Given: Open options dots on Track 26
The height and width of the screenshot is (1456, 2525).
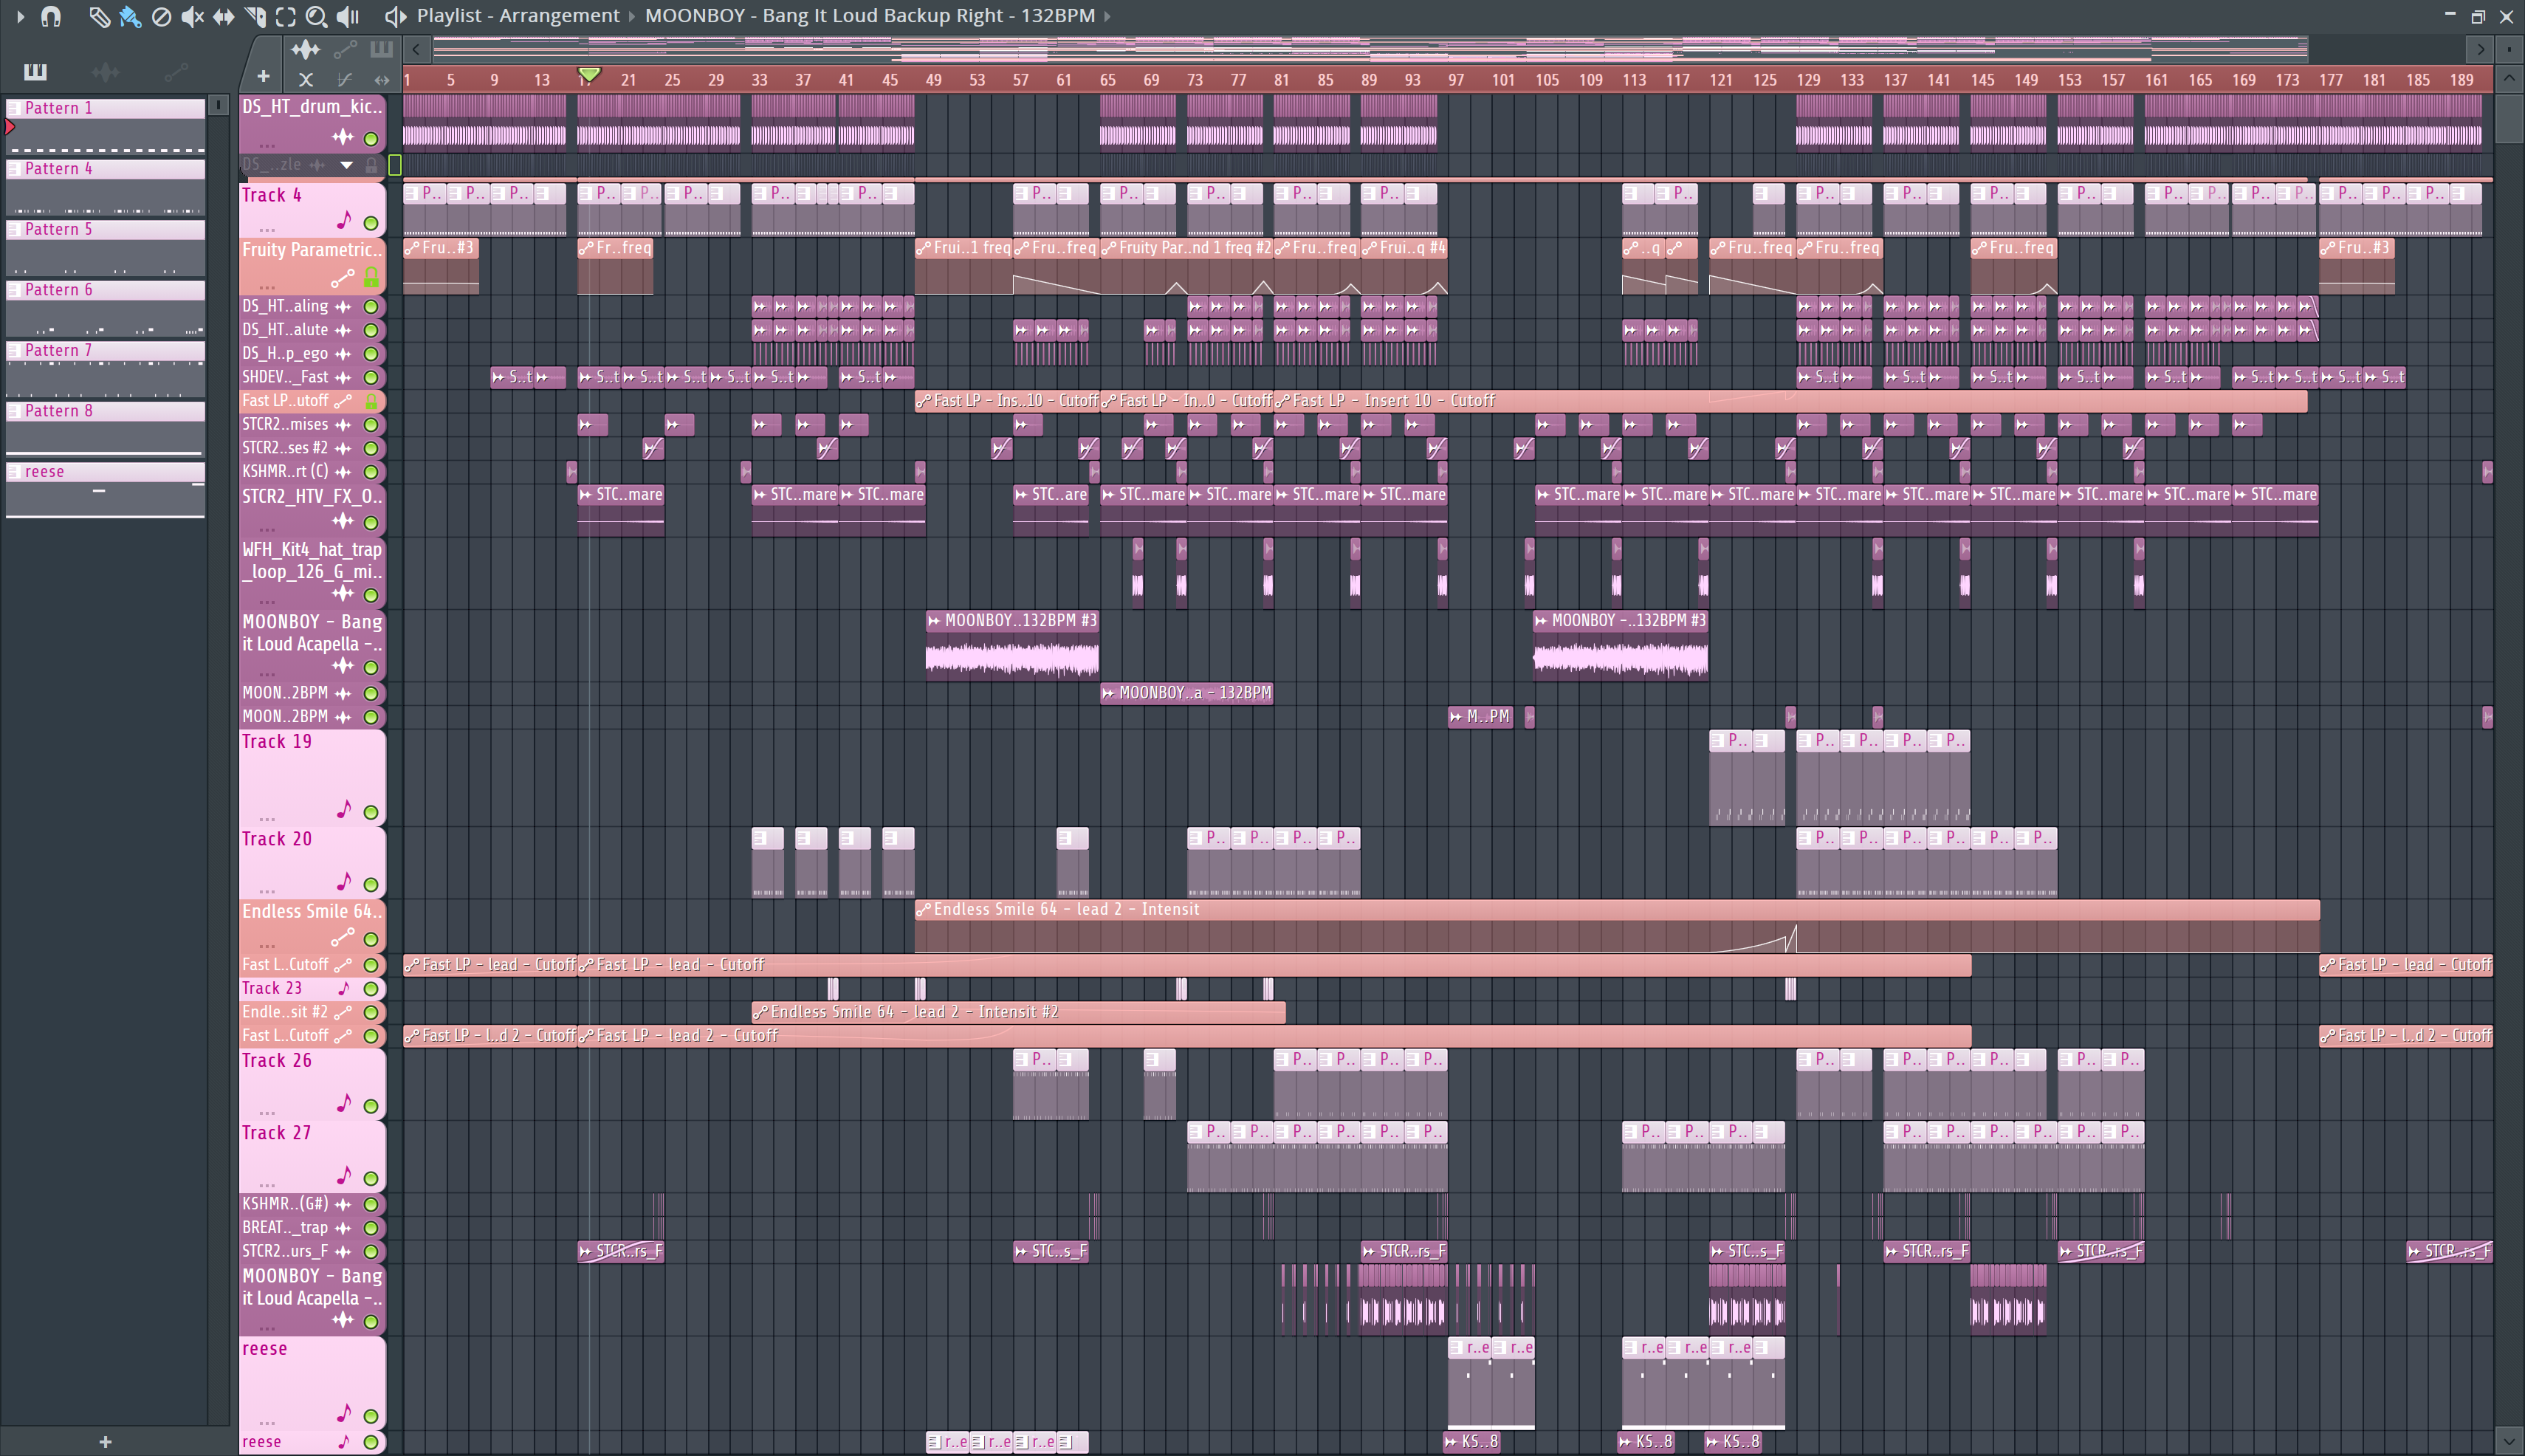Looking at the screenshot, I should (267, 1112).
